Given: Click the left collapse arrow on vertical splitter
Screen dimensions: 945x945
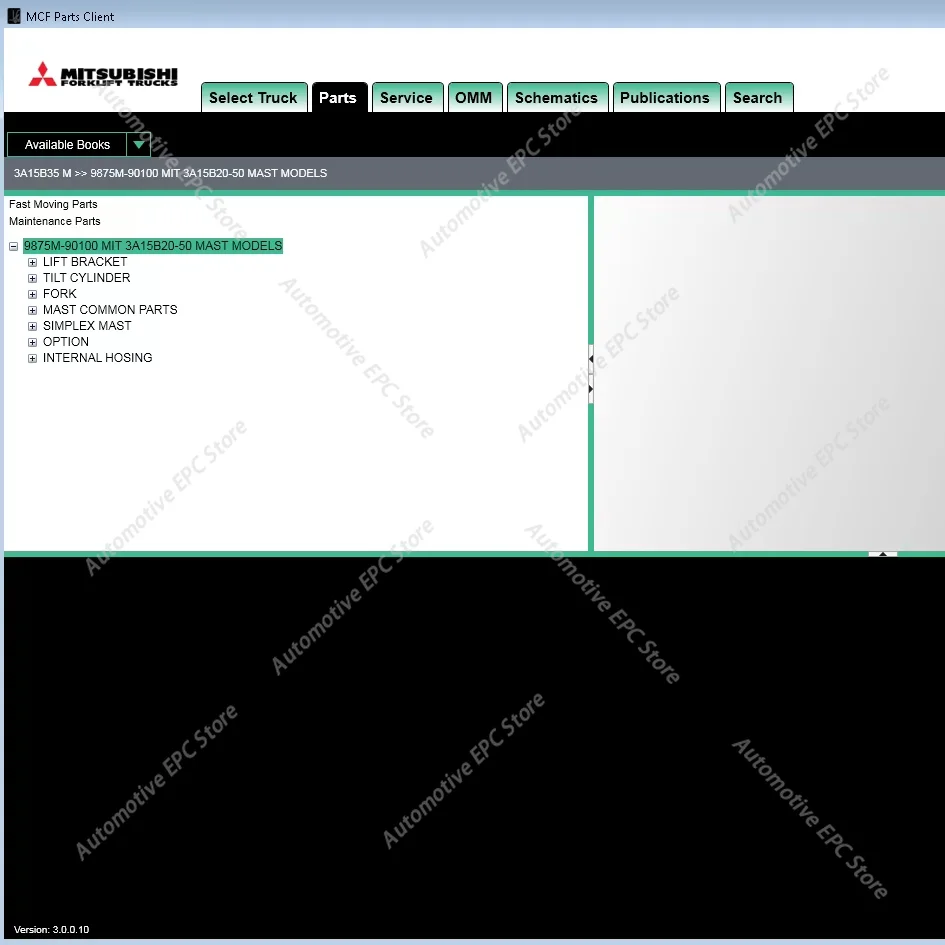Looking at the screenshot, I should click(x=591, y=359).
